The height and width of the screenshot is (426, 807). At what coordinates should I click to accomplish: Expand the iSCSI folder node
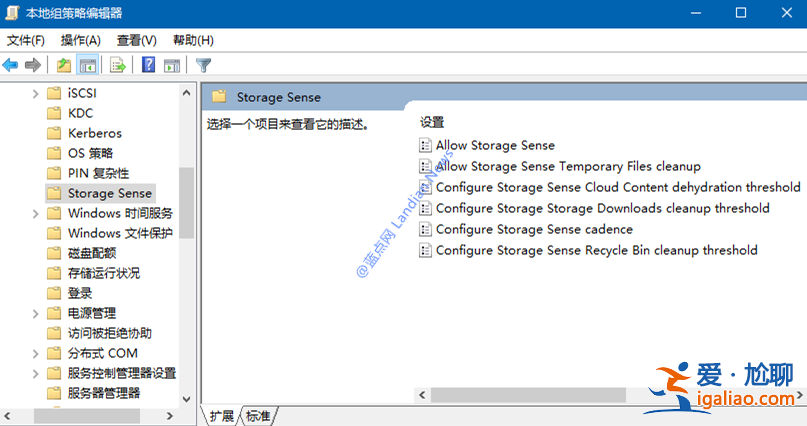pyautogui.click(x=35, y=93)
